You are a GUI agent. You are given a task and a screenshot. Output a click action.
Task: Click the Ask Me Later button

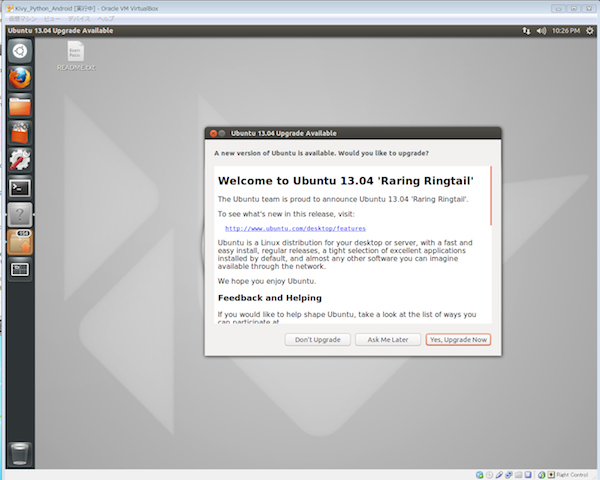[x=388, y=340]
